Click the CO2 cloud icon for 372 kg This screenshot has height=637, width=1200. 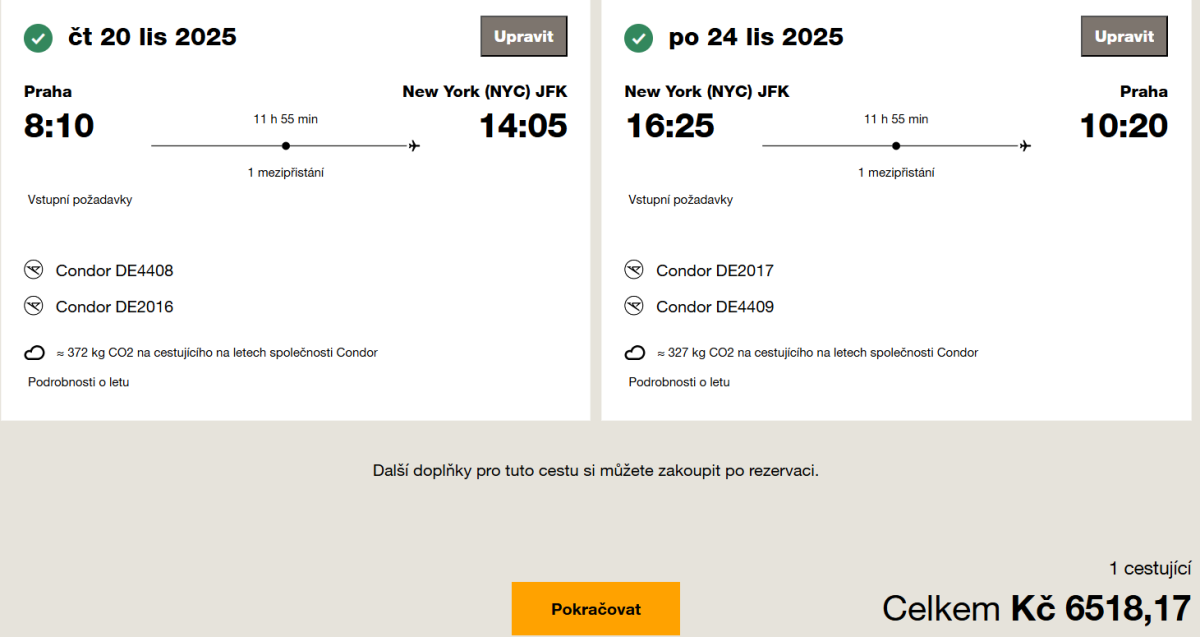click(34, 353)
